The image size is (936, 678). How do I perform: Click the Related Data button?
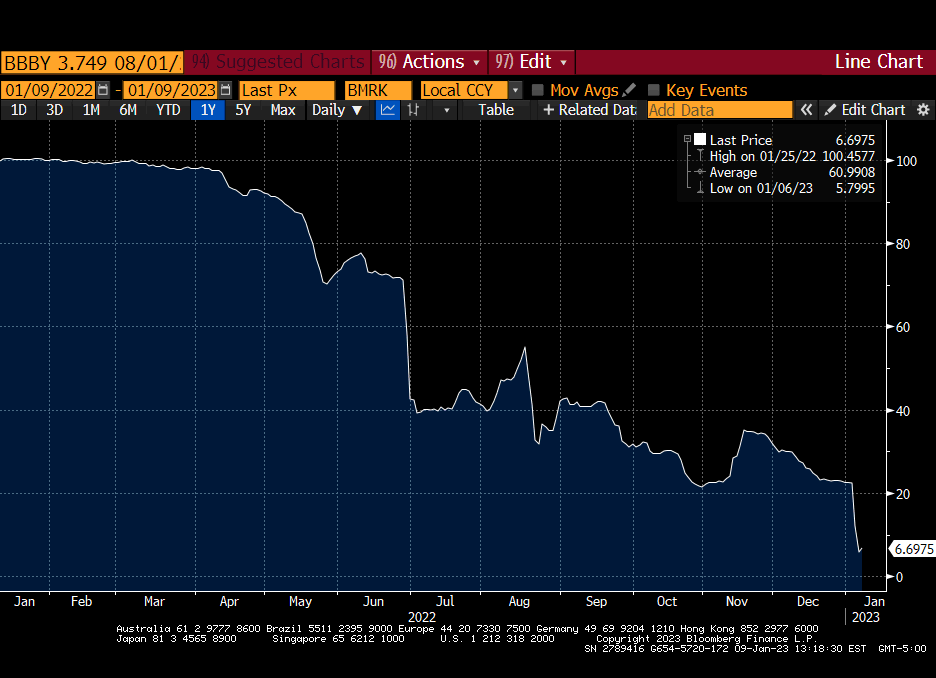[x=589, y=110]
